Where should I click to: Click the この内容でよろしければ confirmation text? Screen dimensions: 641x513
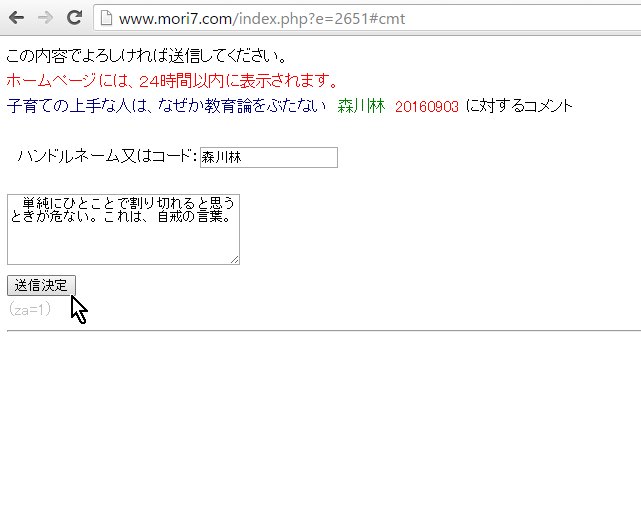(x=146, y=56)
